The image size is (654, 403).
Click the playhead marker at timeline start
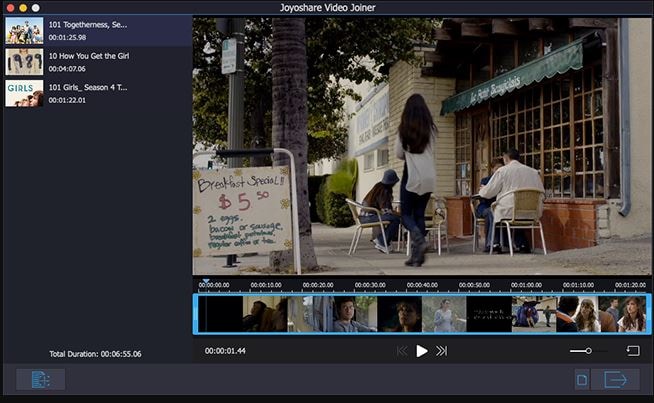pyautogui.click(x=206, y=282)
